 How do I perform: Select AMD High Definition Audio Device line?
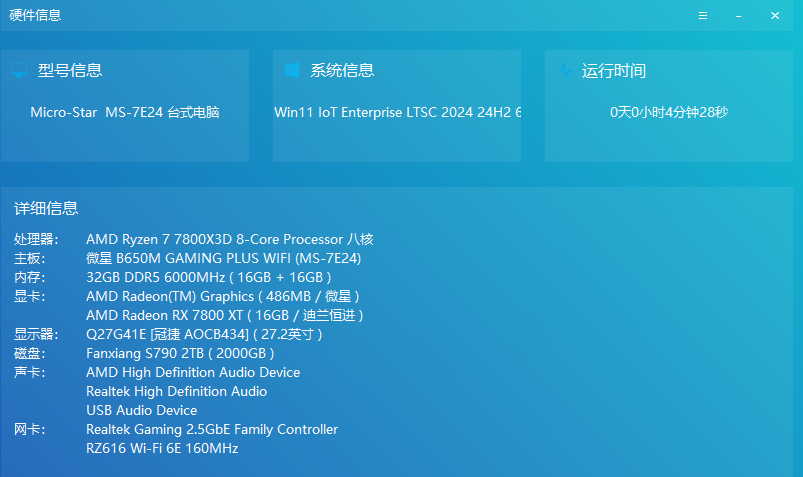[193, 372]
